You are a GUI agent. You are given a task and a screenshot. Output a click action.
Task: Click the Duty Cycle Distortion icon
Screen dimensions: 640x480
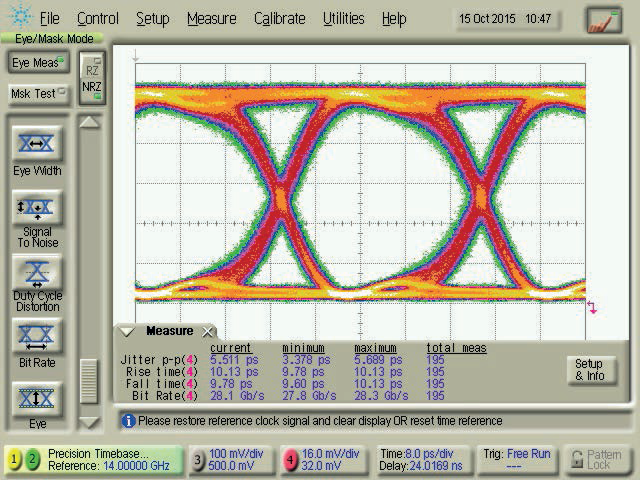pos(37,272)
